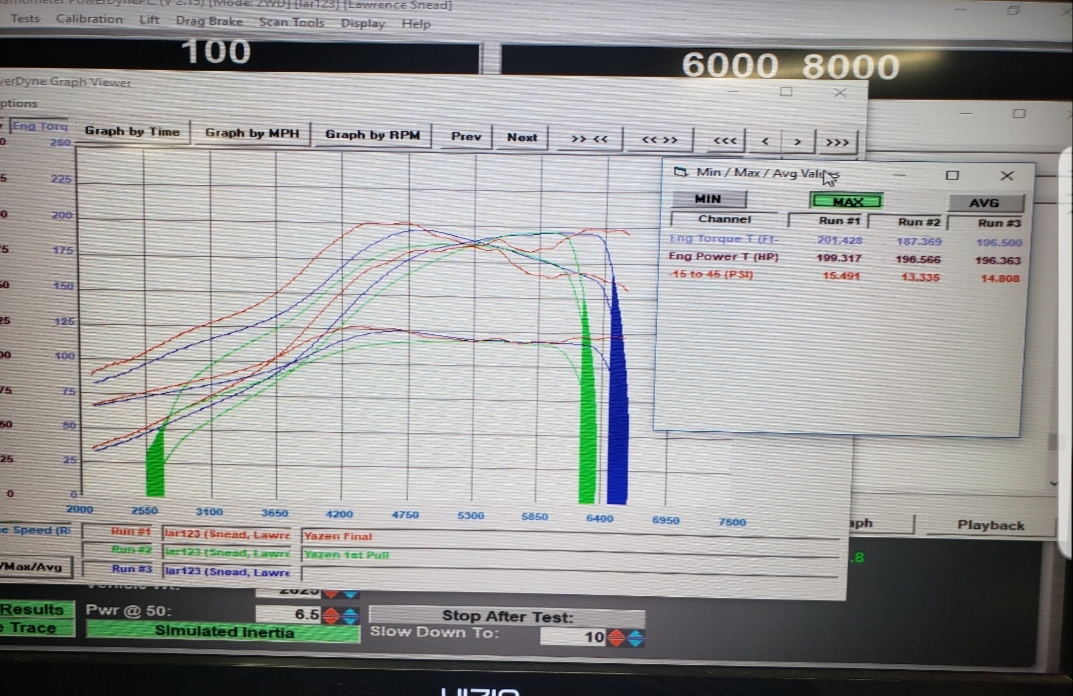
Task: Adjust Pwr @ 50 with blue stepper
Action: tap(350, 616)
